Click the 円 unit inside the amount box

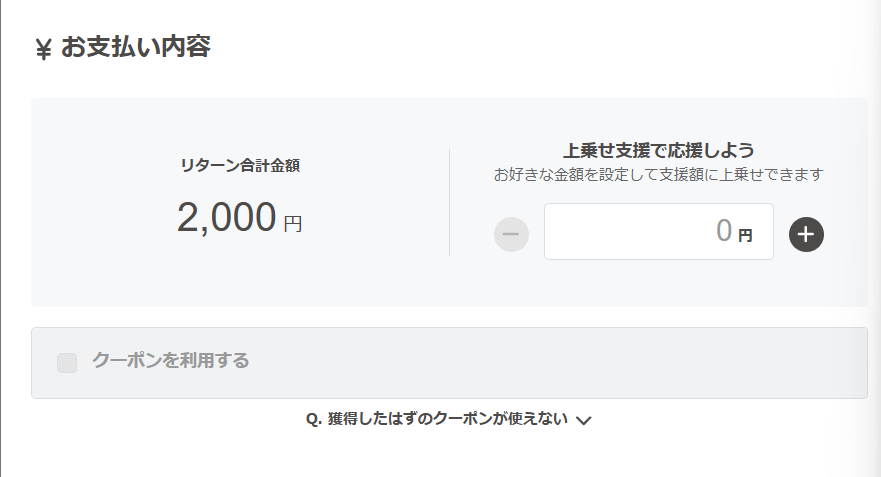[745, 235]
